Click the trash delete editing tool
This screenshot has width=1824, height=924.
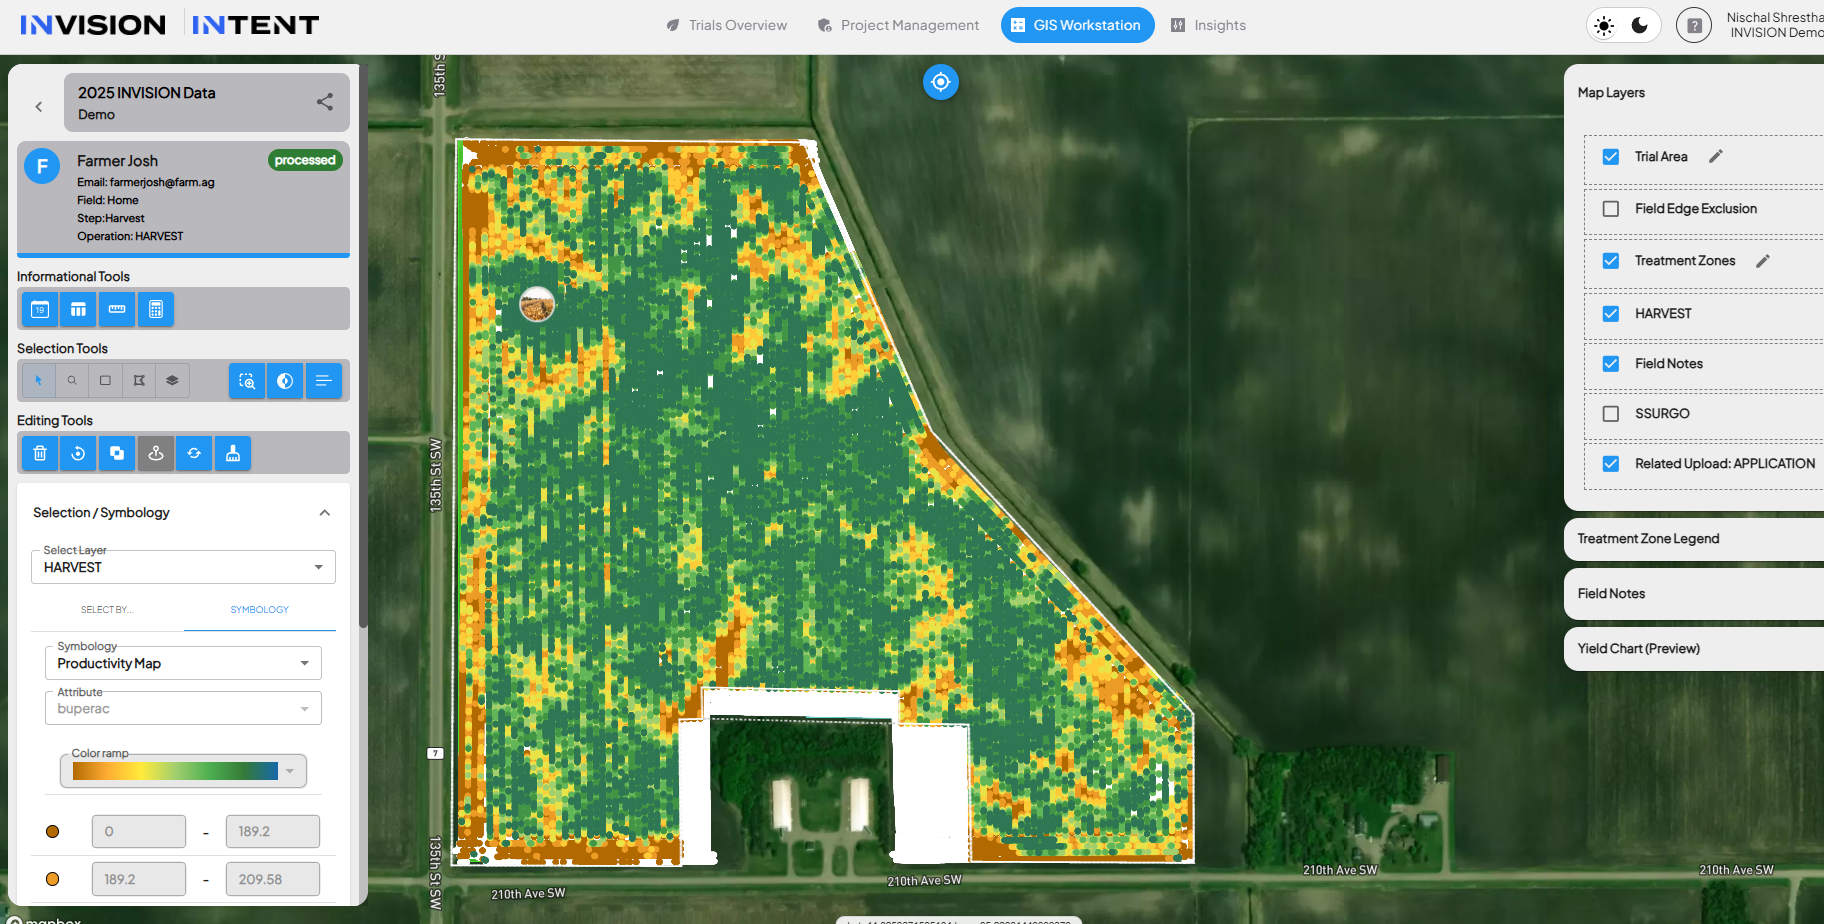(x=40, y=453)
